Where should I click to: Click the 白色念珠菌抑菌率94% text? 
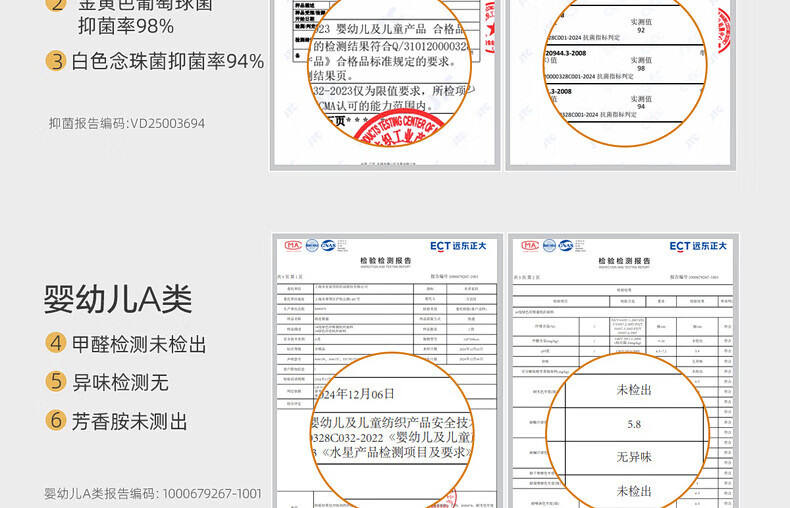(x=167, y=62)
